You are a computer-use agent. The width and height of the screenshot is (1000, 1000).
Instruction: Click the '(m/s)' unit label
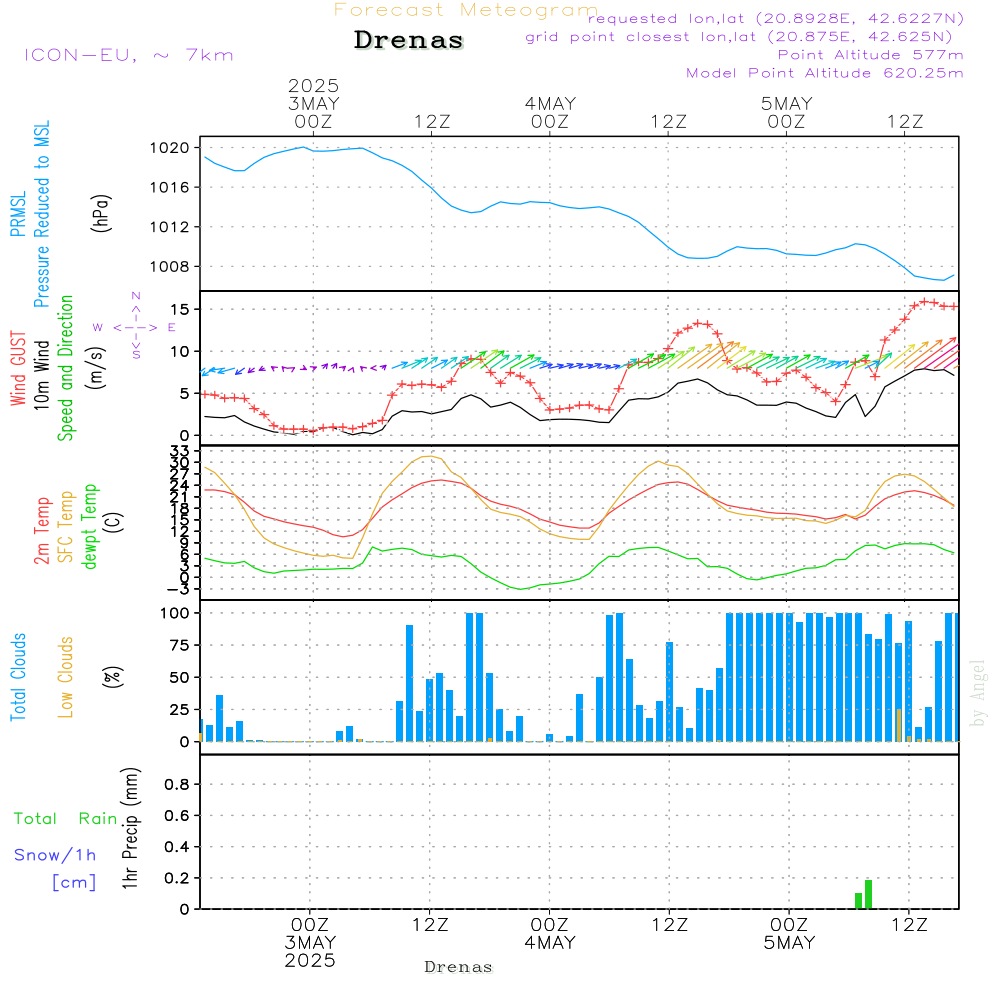[x=95, y=369]
